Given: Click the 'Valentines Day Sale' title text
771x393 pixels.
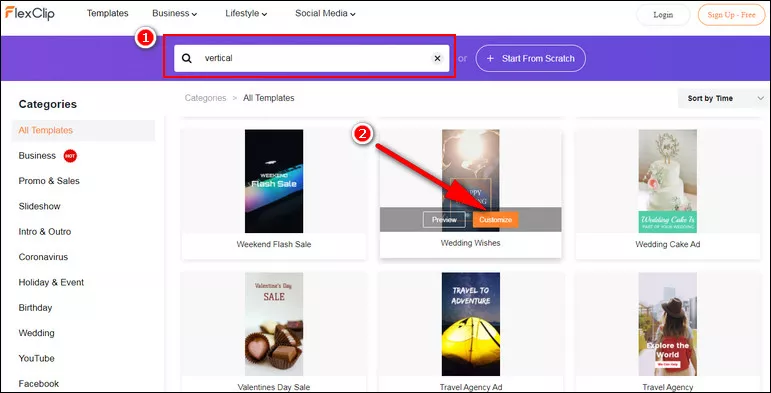Looking at the screenshot, I should [x=274, y=387].
